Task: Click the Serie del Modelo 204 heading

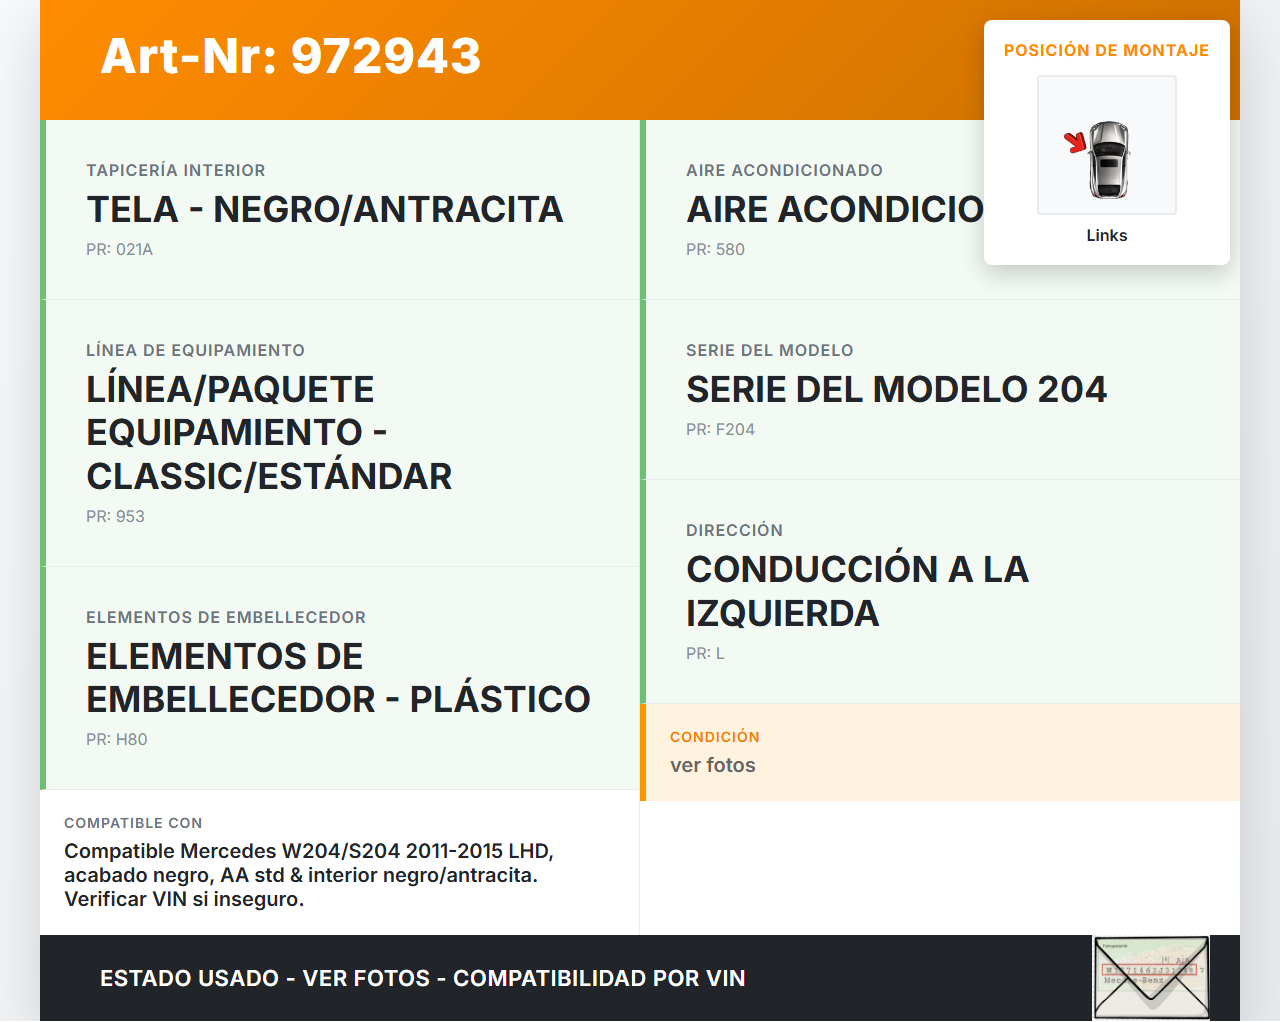Action: [x=896, y=389]
